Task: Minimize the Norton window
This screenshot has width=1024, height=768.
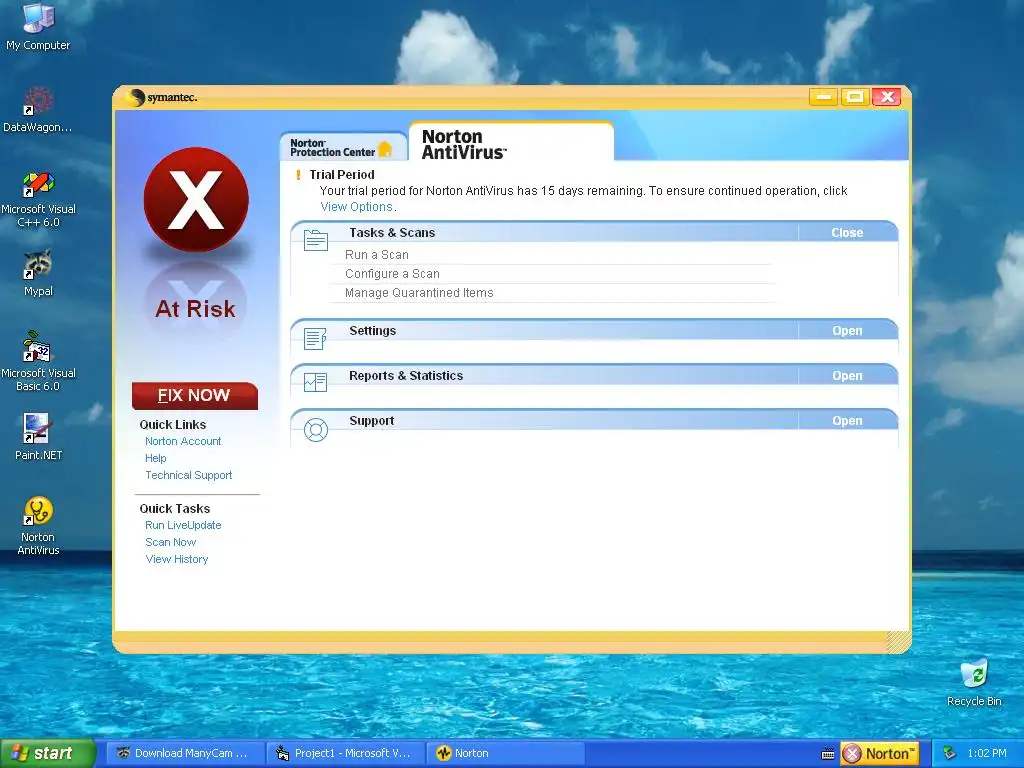Action: [x=824, y=97]
